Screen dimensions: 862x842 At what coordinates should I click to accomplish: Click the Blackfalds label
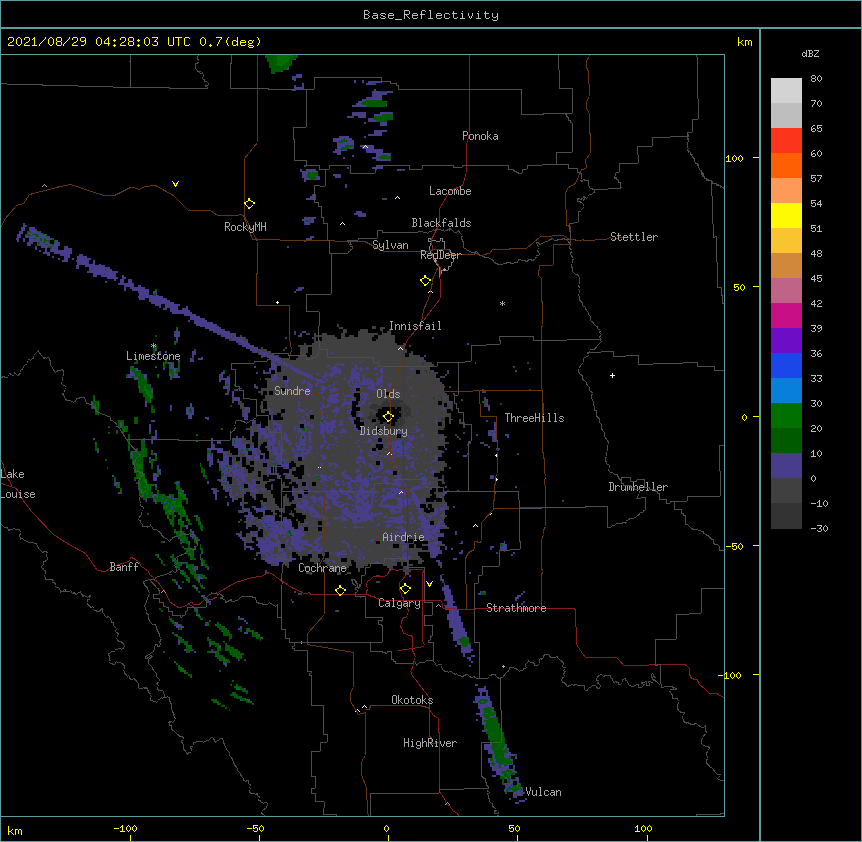[441, 223]
